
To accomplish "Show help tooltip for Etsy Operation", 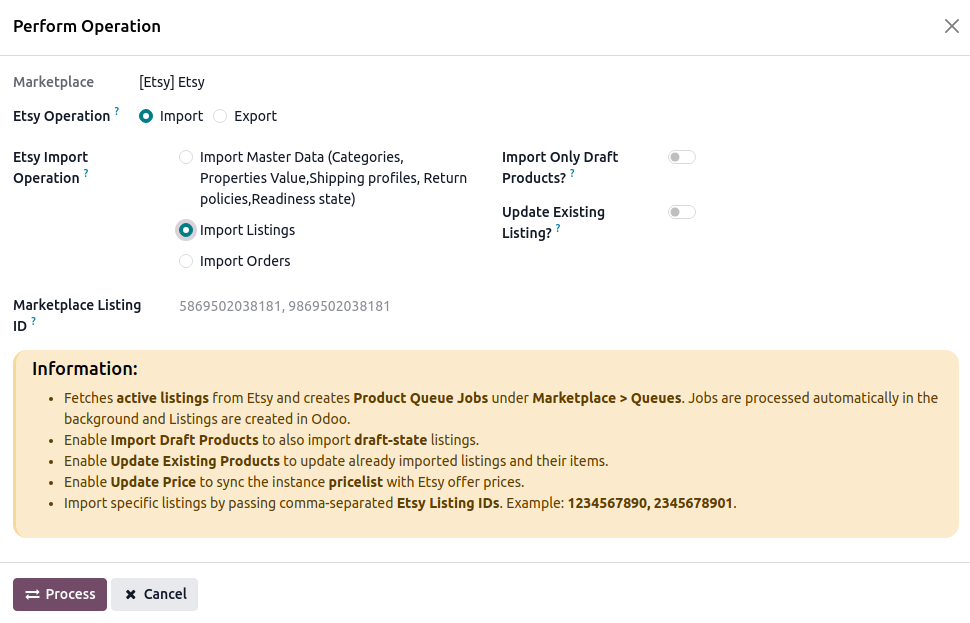I will click(x=116, y=111).
